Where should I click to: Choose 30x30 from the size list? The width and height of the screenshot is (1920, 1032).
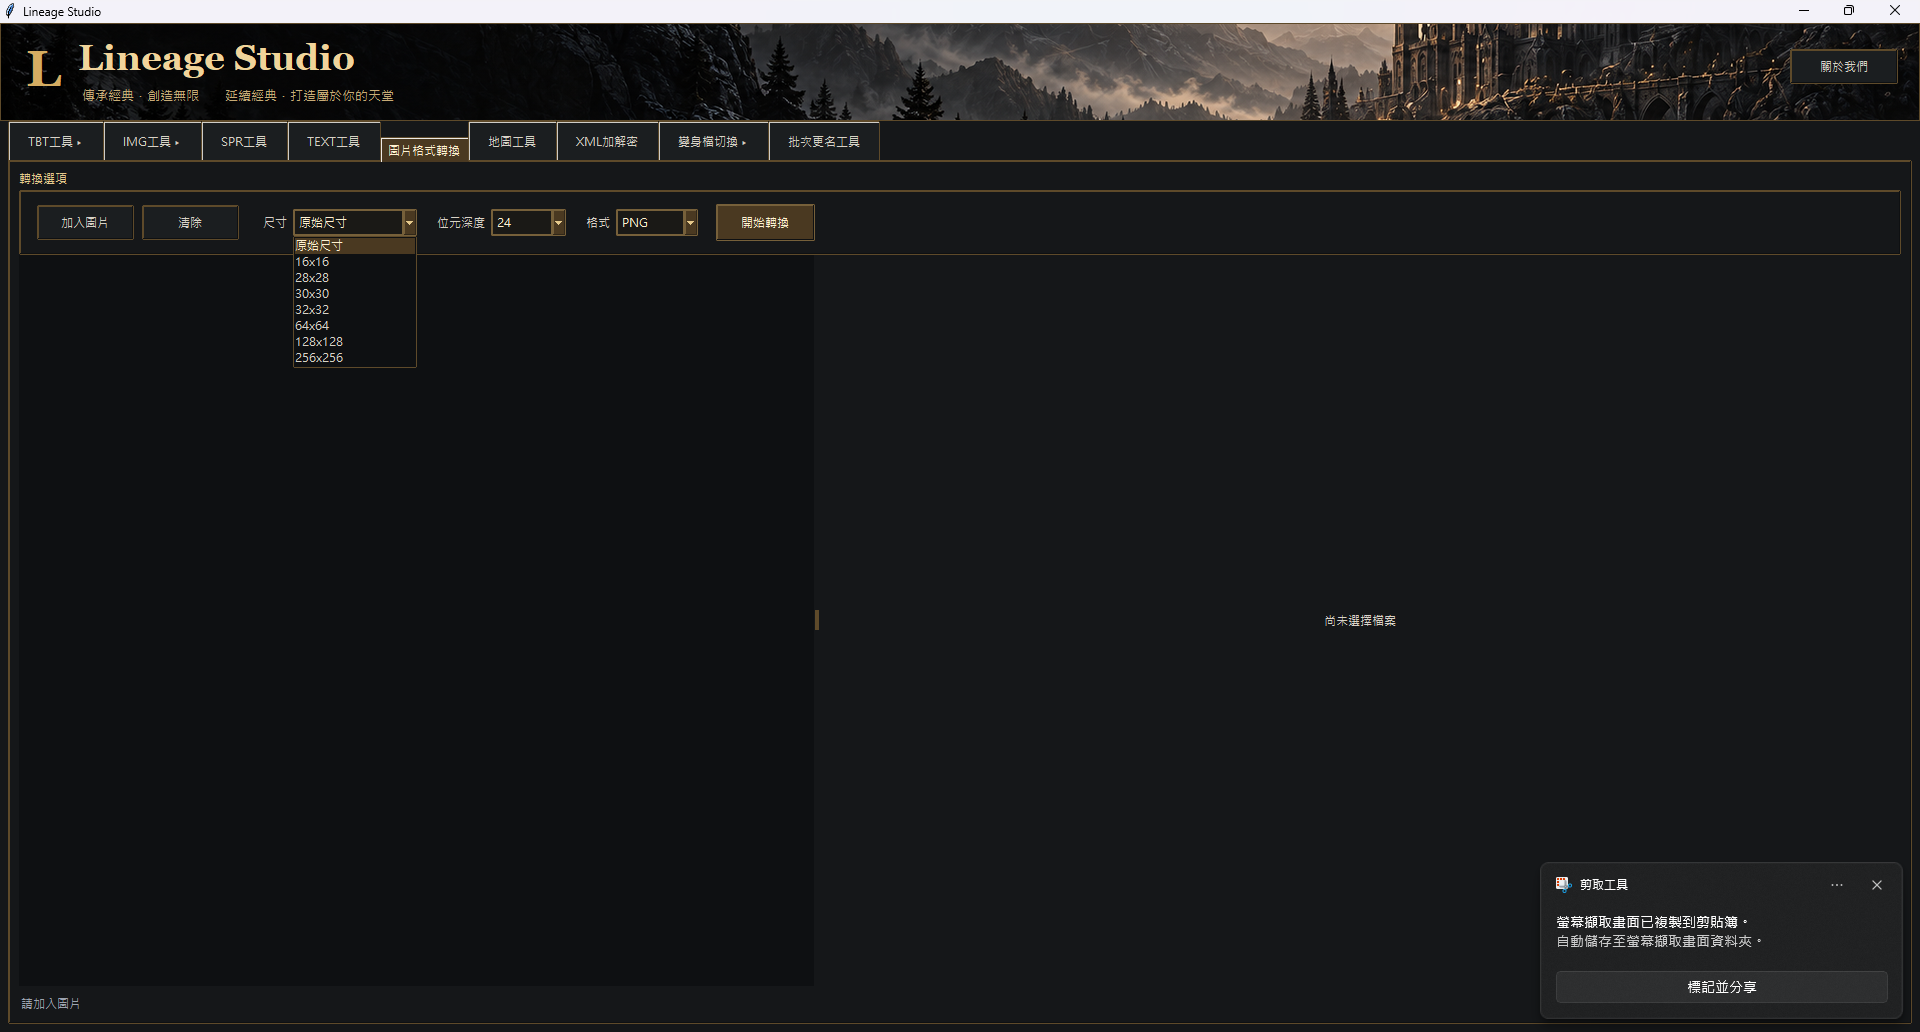point(354,294)
